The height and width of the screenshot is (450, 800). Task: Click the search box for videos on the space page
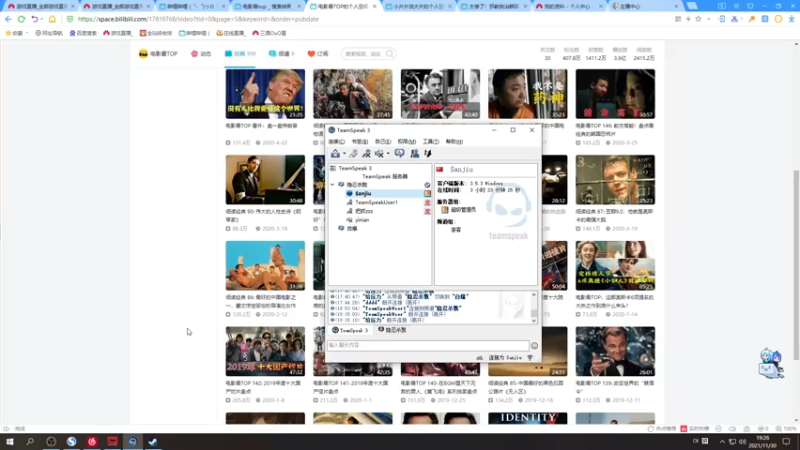(368, 54)
